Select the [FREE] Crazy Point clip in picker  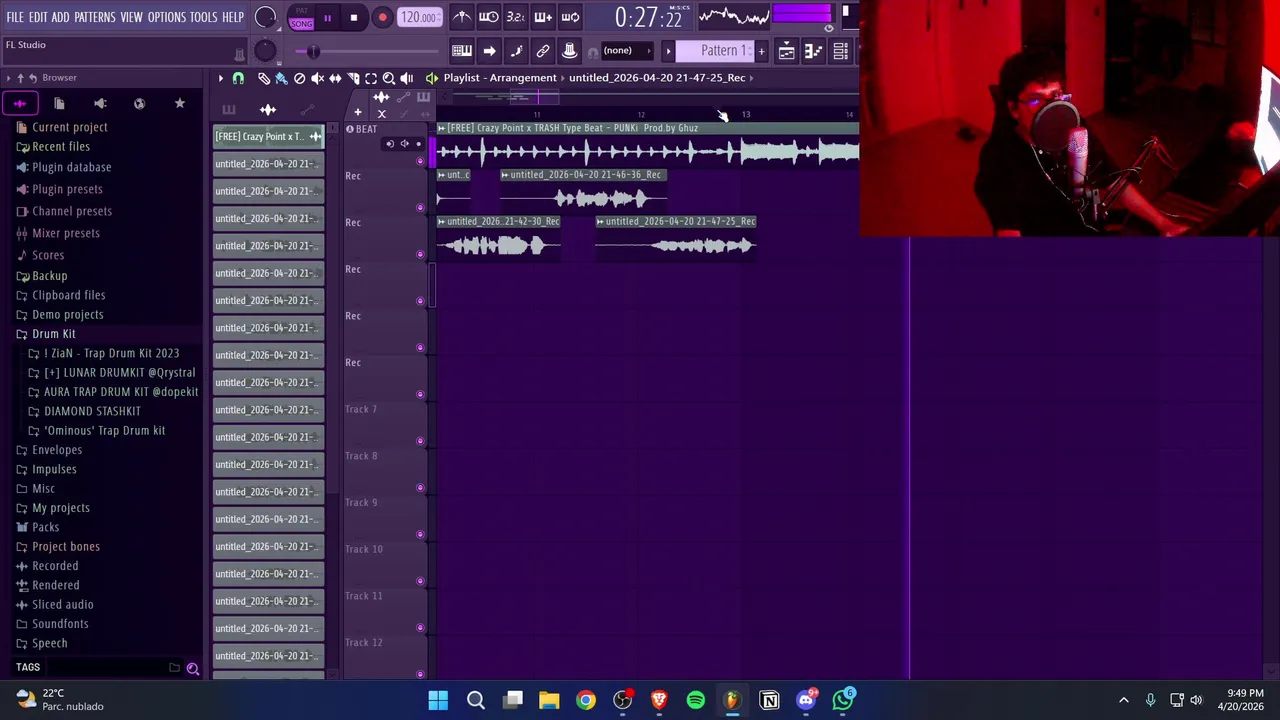pyautogui.click(x=268, y=136)
